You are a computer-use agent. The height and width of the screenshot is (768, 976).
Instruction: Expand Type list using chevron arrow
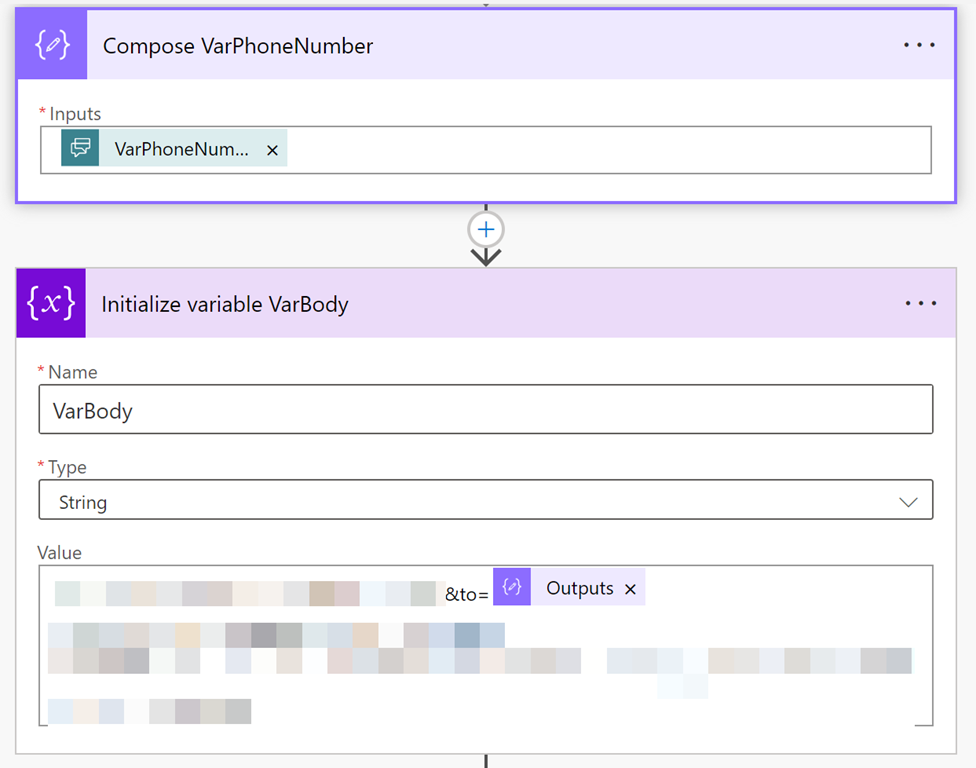coord(908,502)
